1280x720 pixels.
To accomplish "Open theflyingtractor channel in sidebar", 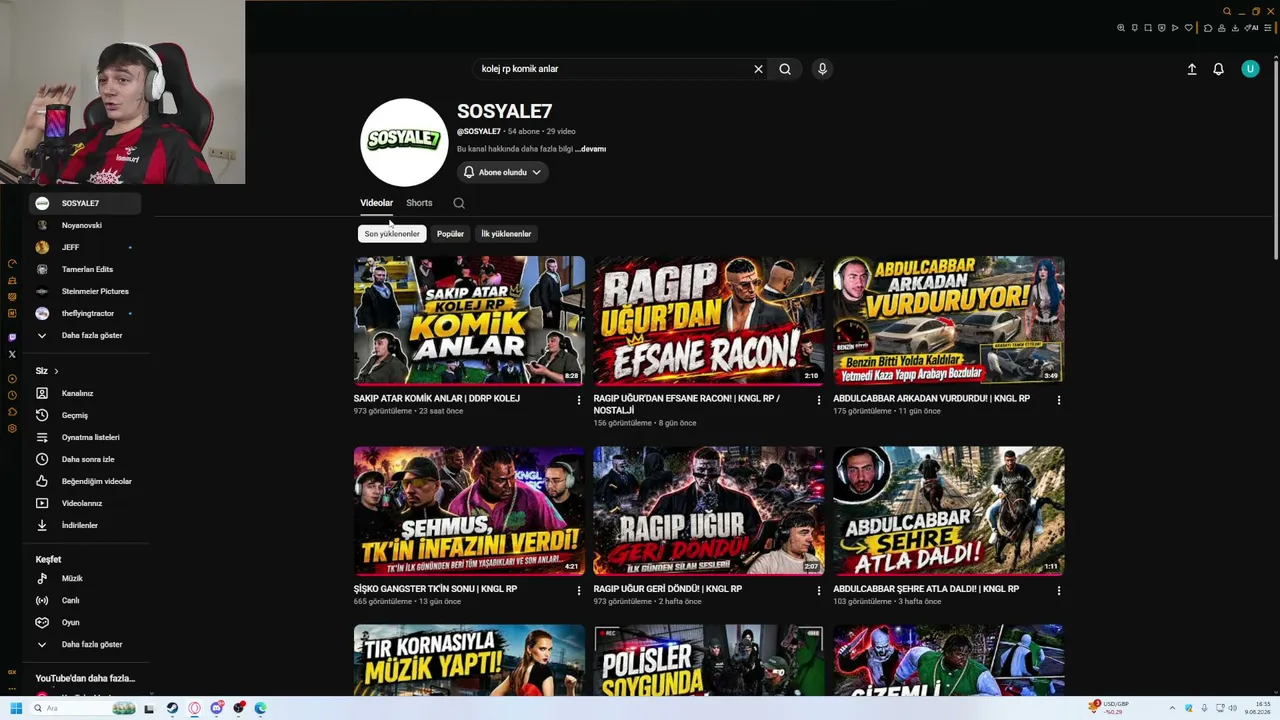I will [x=85, y=313].
